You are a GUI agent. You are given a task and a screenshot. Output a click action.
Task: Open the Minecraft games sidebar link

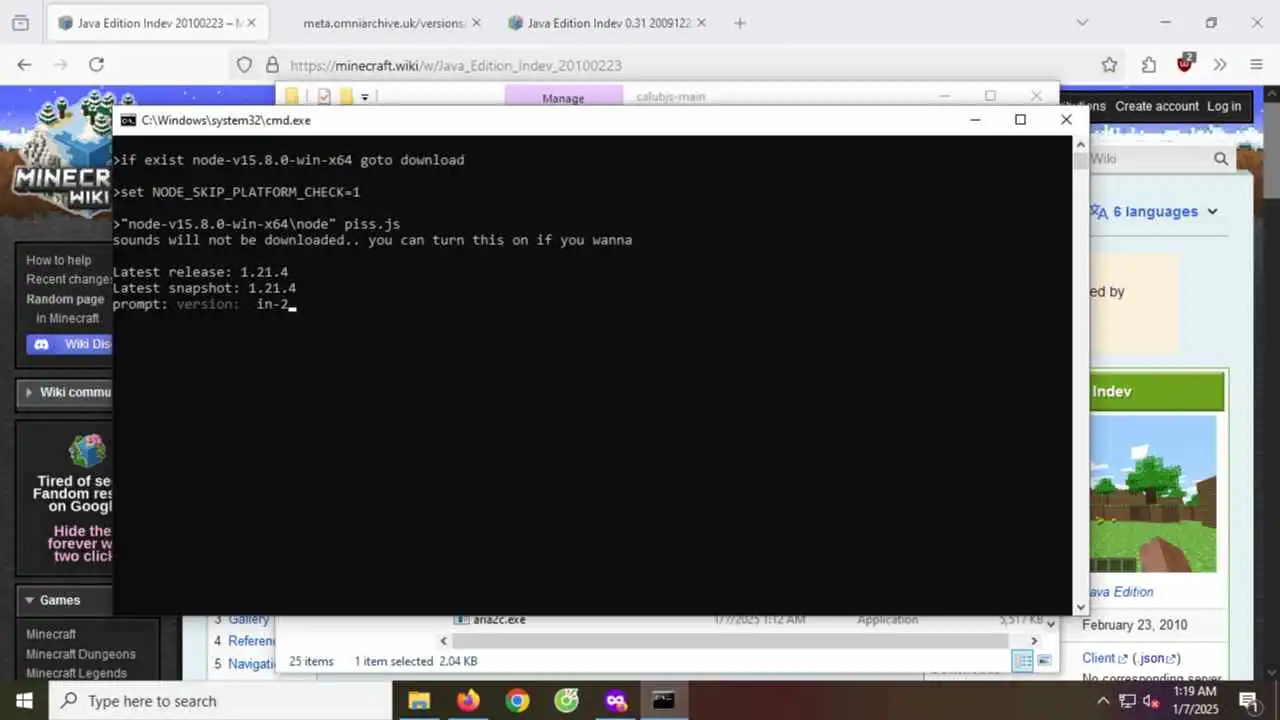point(51,634)
